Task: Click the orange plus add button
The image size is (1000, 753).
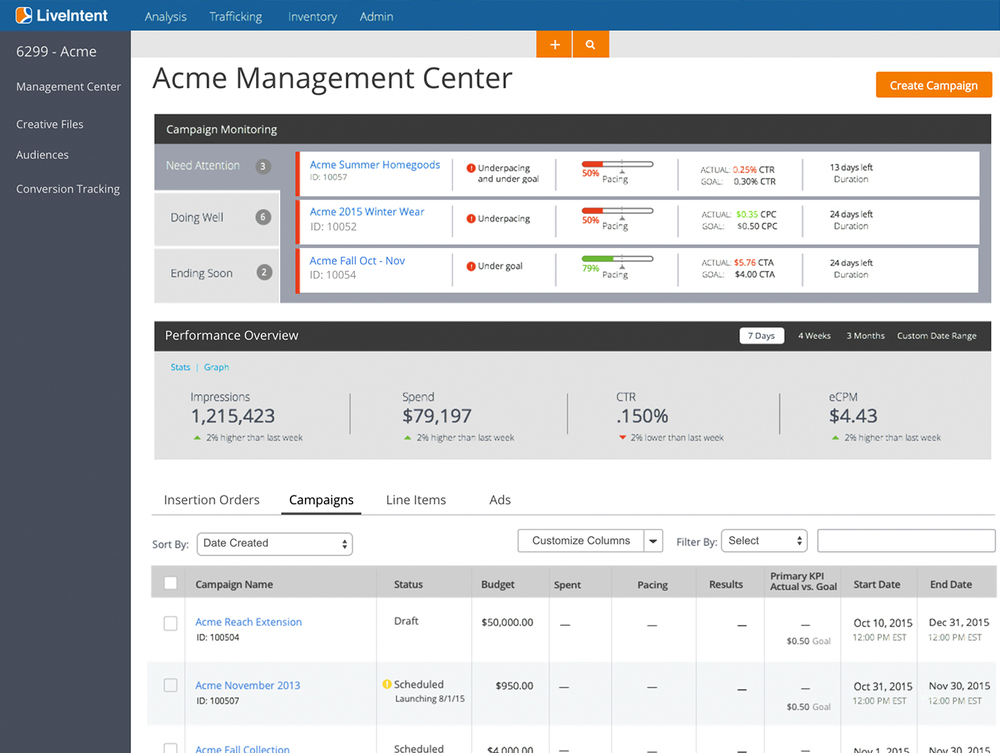Action: [554, 44]
